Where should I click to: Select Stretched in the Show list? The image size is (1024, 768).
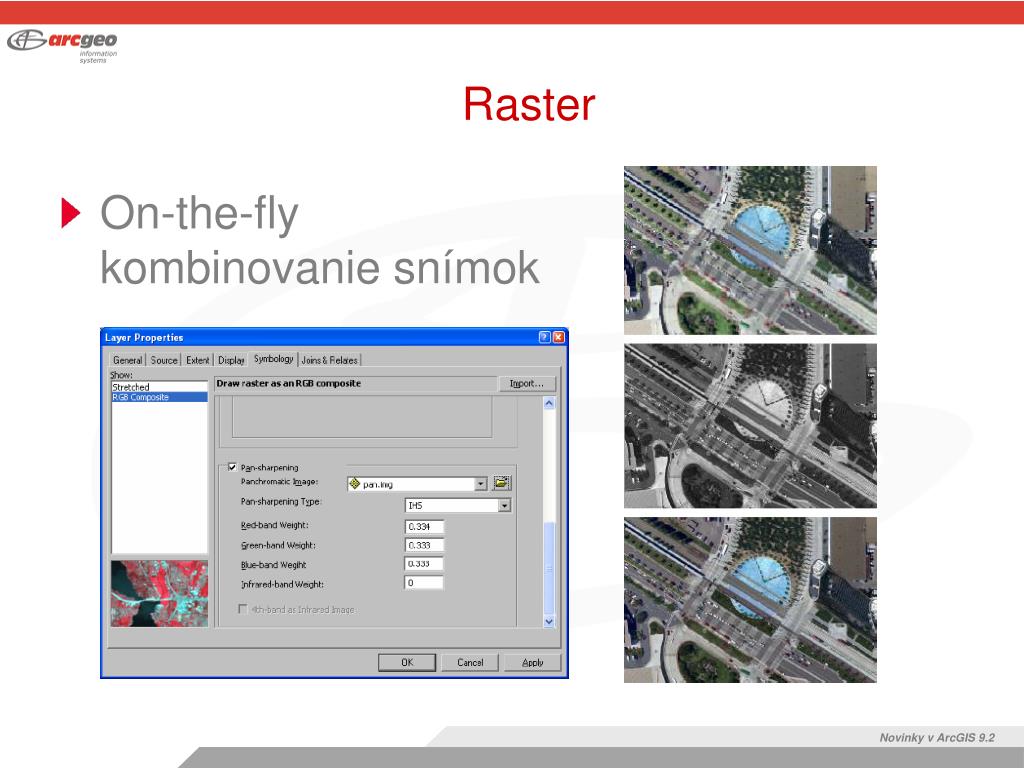point(131,387)
